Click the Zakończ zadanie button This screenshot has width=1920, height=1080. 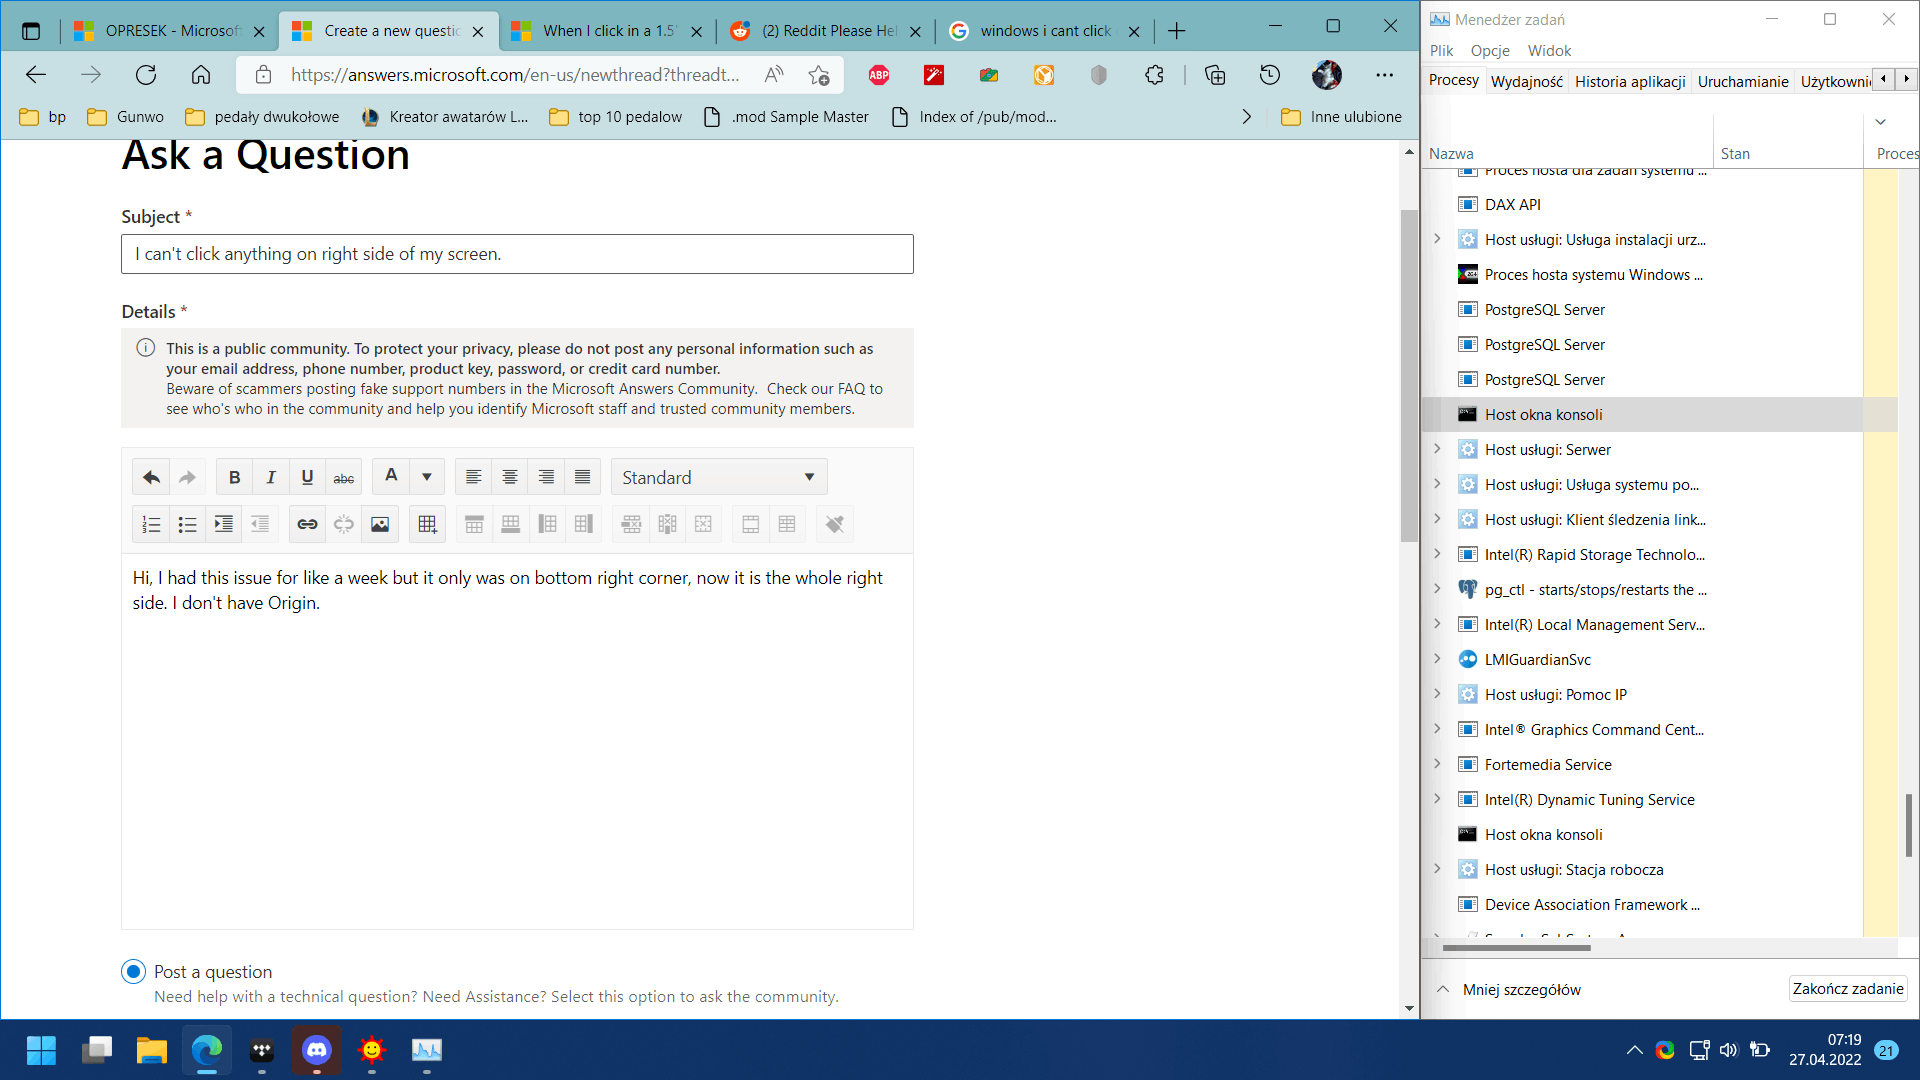(x=1847, y=988)
